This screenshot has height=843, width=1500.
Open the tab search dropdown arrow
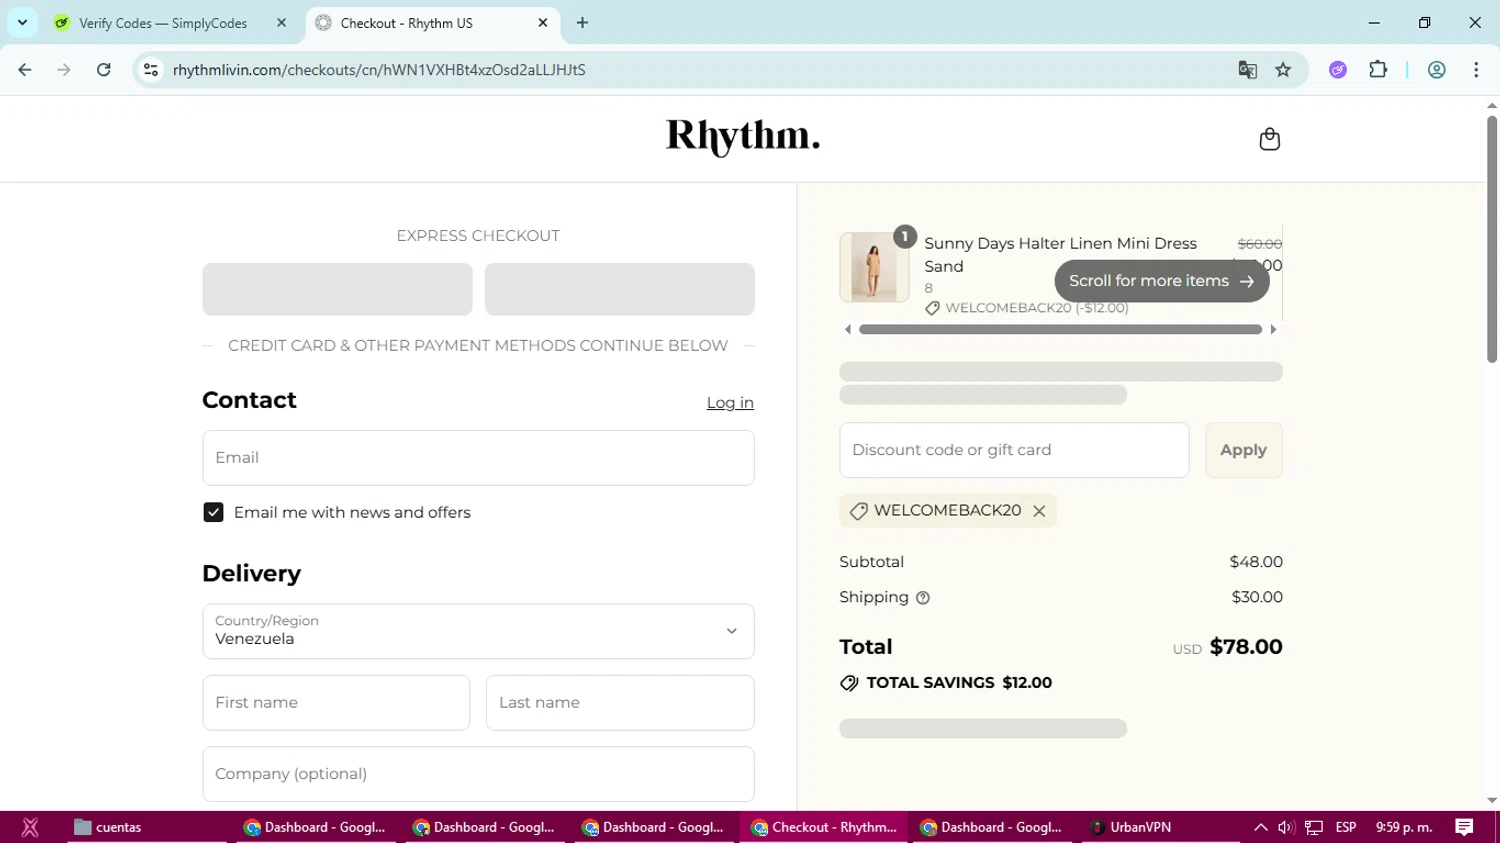pos(22,23)
